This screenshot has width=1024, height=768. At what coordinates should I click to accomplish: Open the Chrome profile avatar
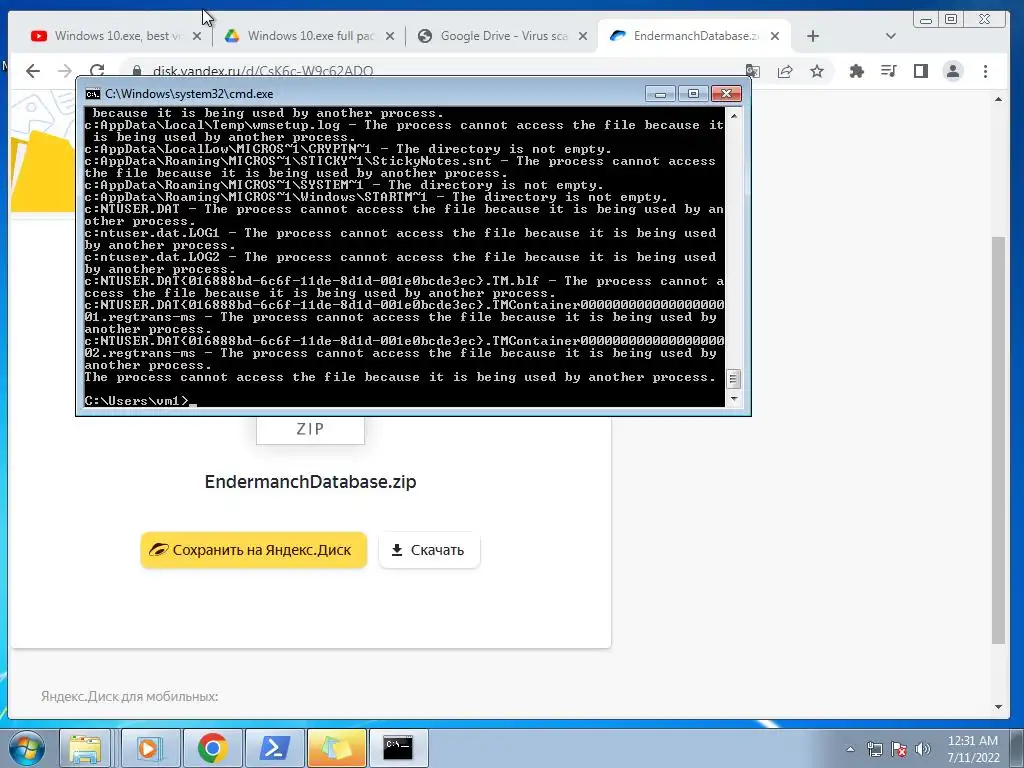tap(953, 71)
